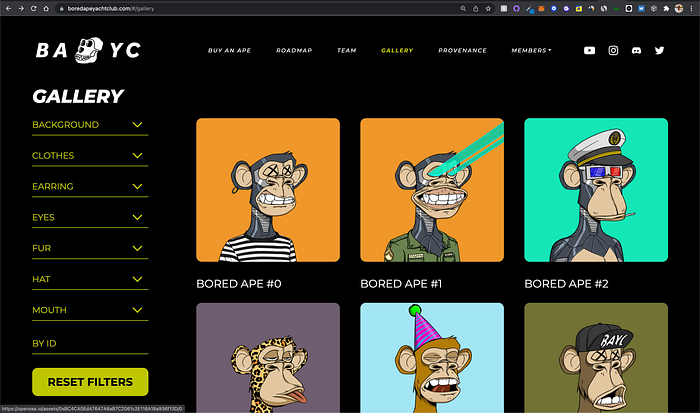
Task: Expand the EYES filter chevron
Action: 137,217
